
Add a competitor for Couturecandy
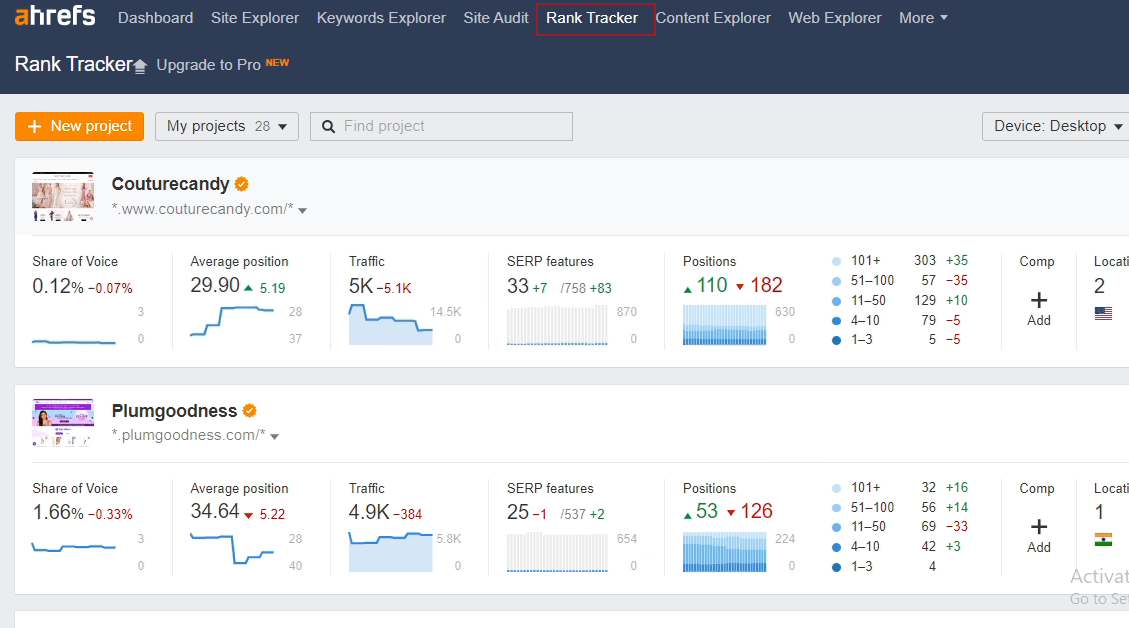tap(1038, 309)
